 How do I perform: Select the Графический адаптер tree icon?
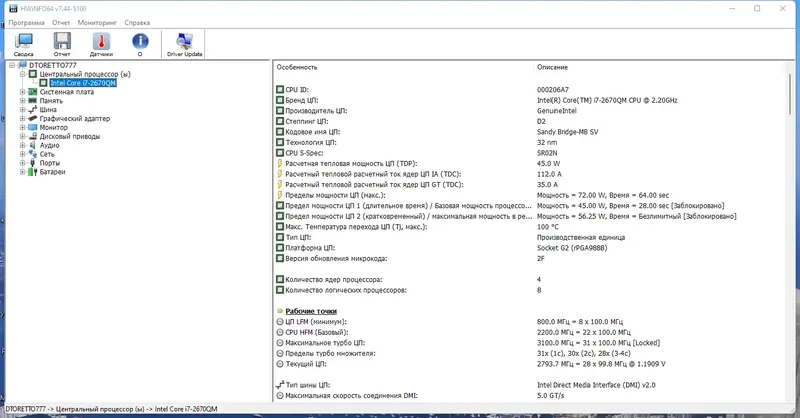33,118
